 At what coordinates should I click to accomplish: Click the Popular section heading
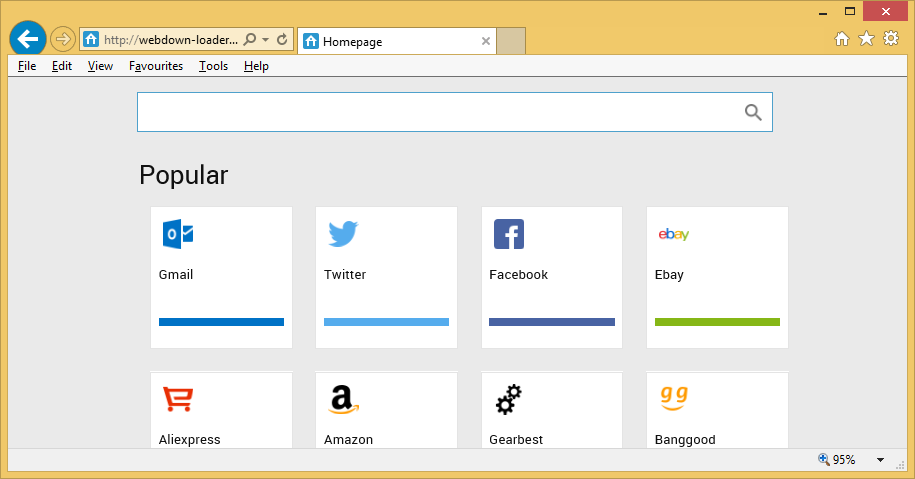(184, 175)
